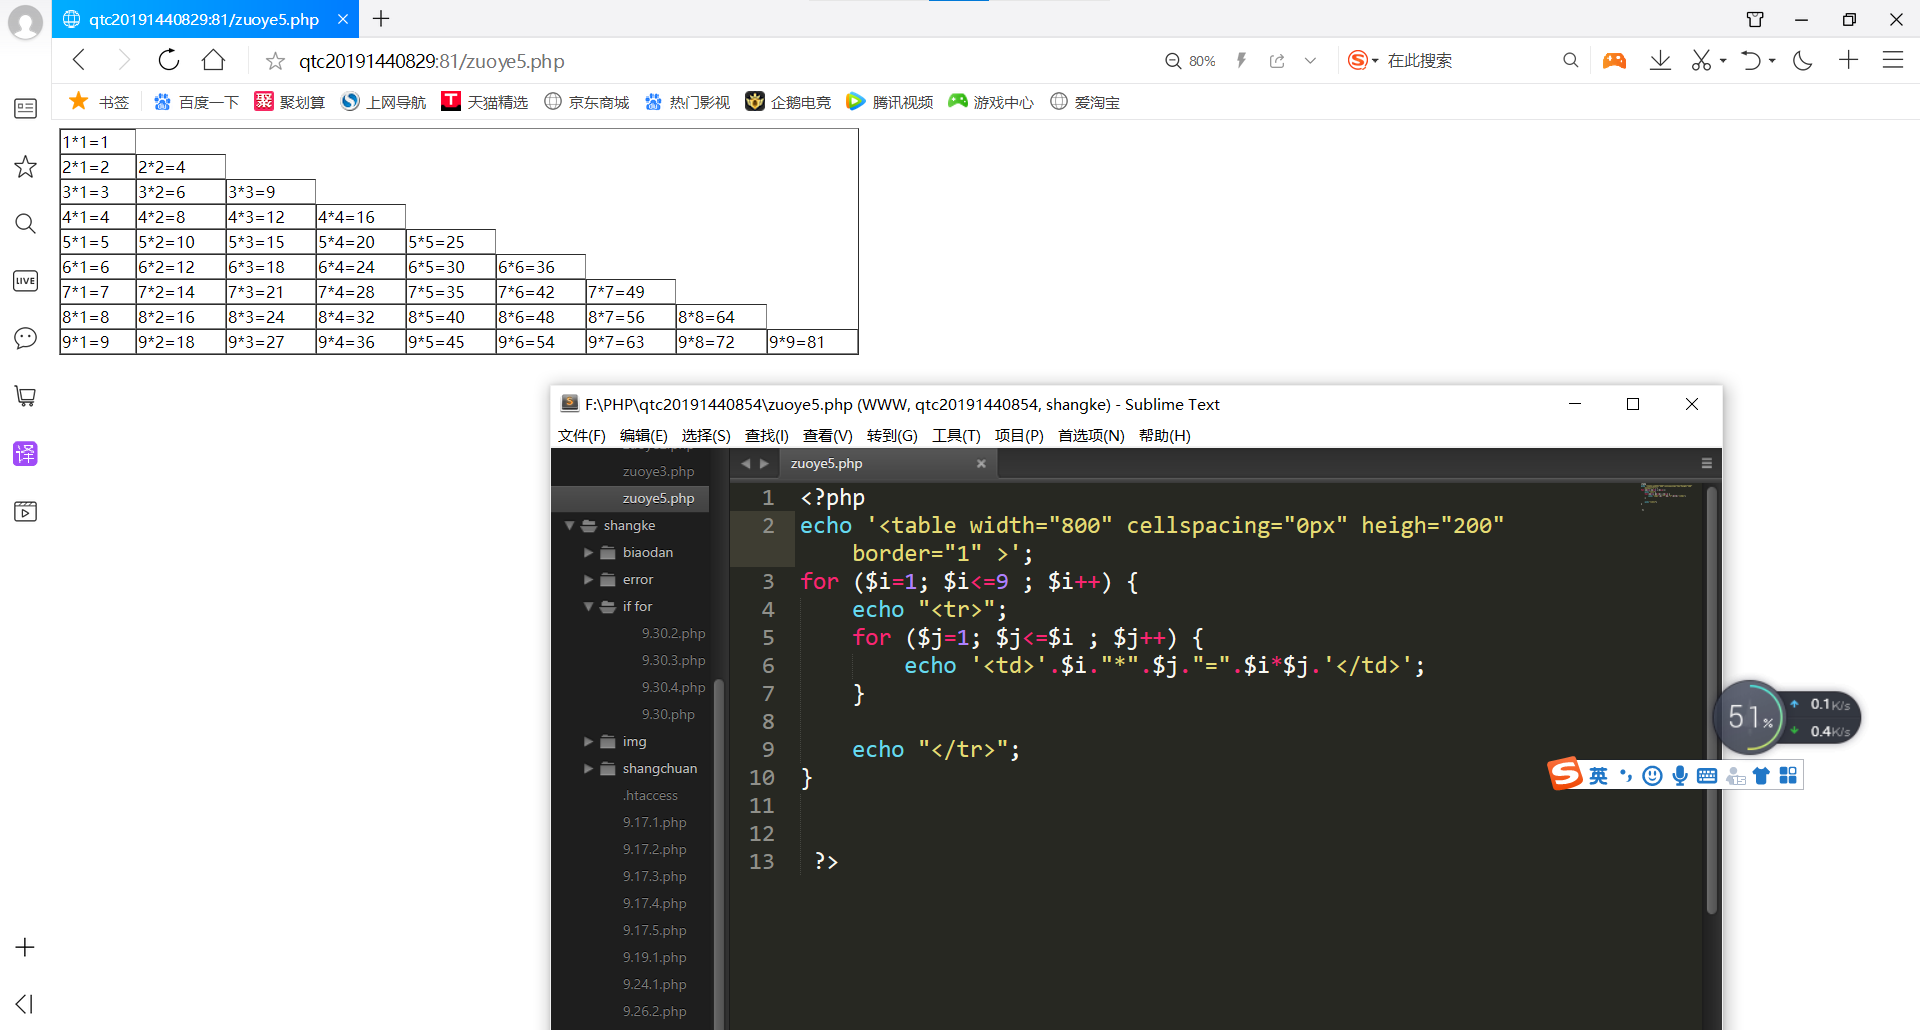The image size is (1920, 1030).
Task: Toggle night mode moon icon
Action: tap(1803, 60)
